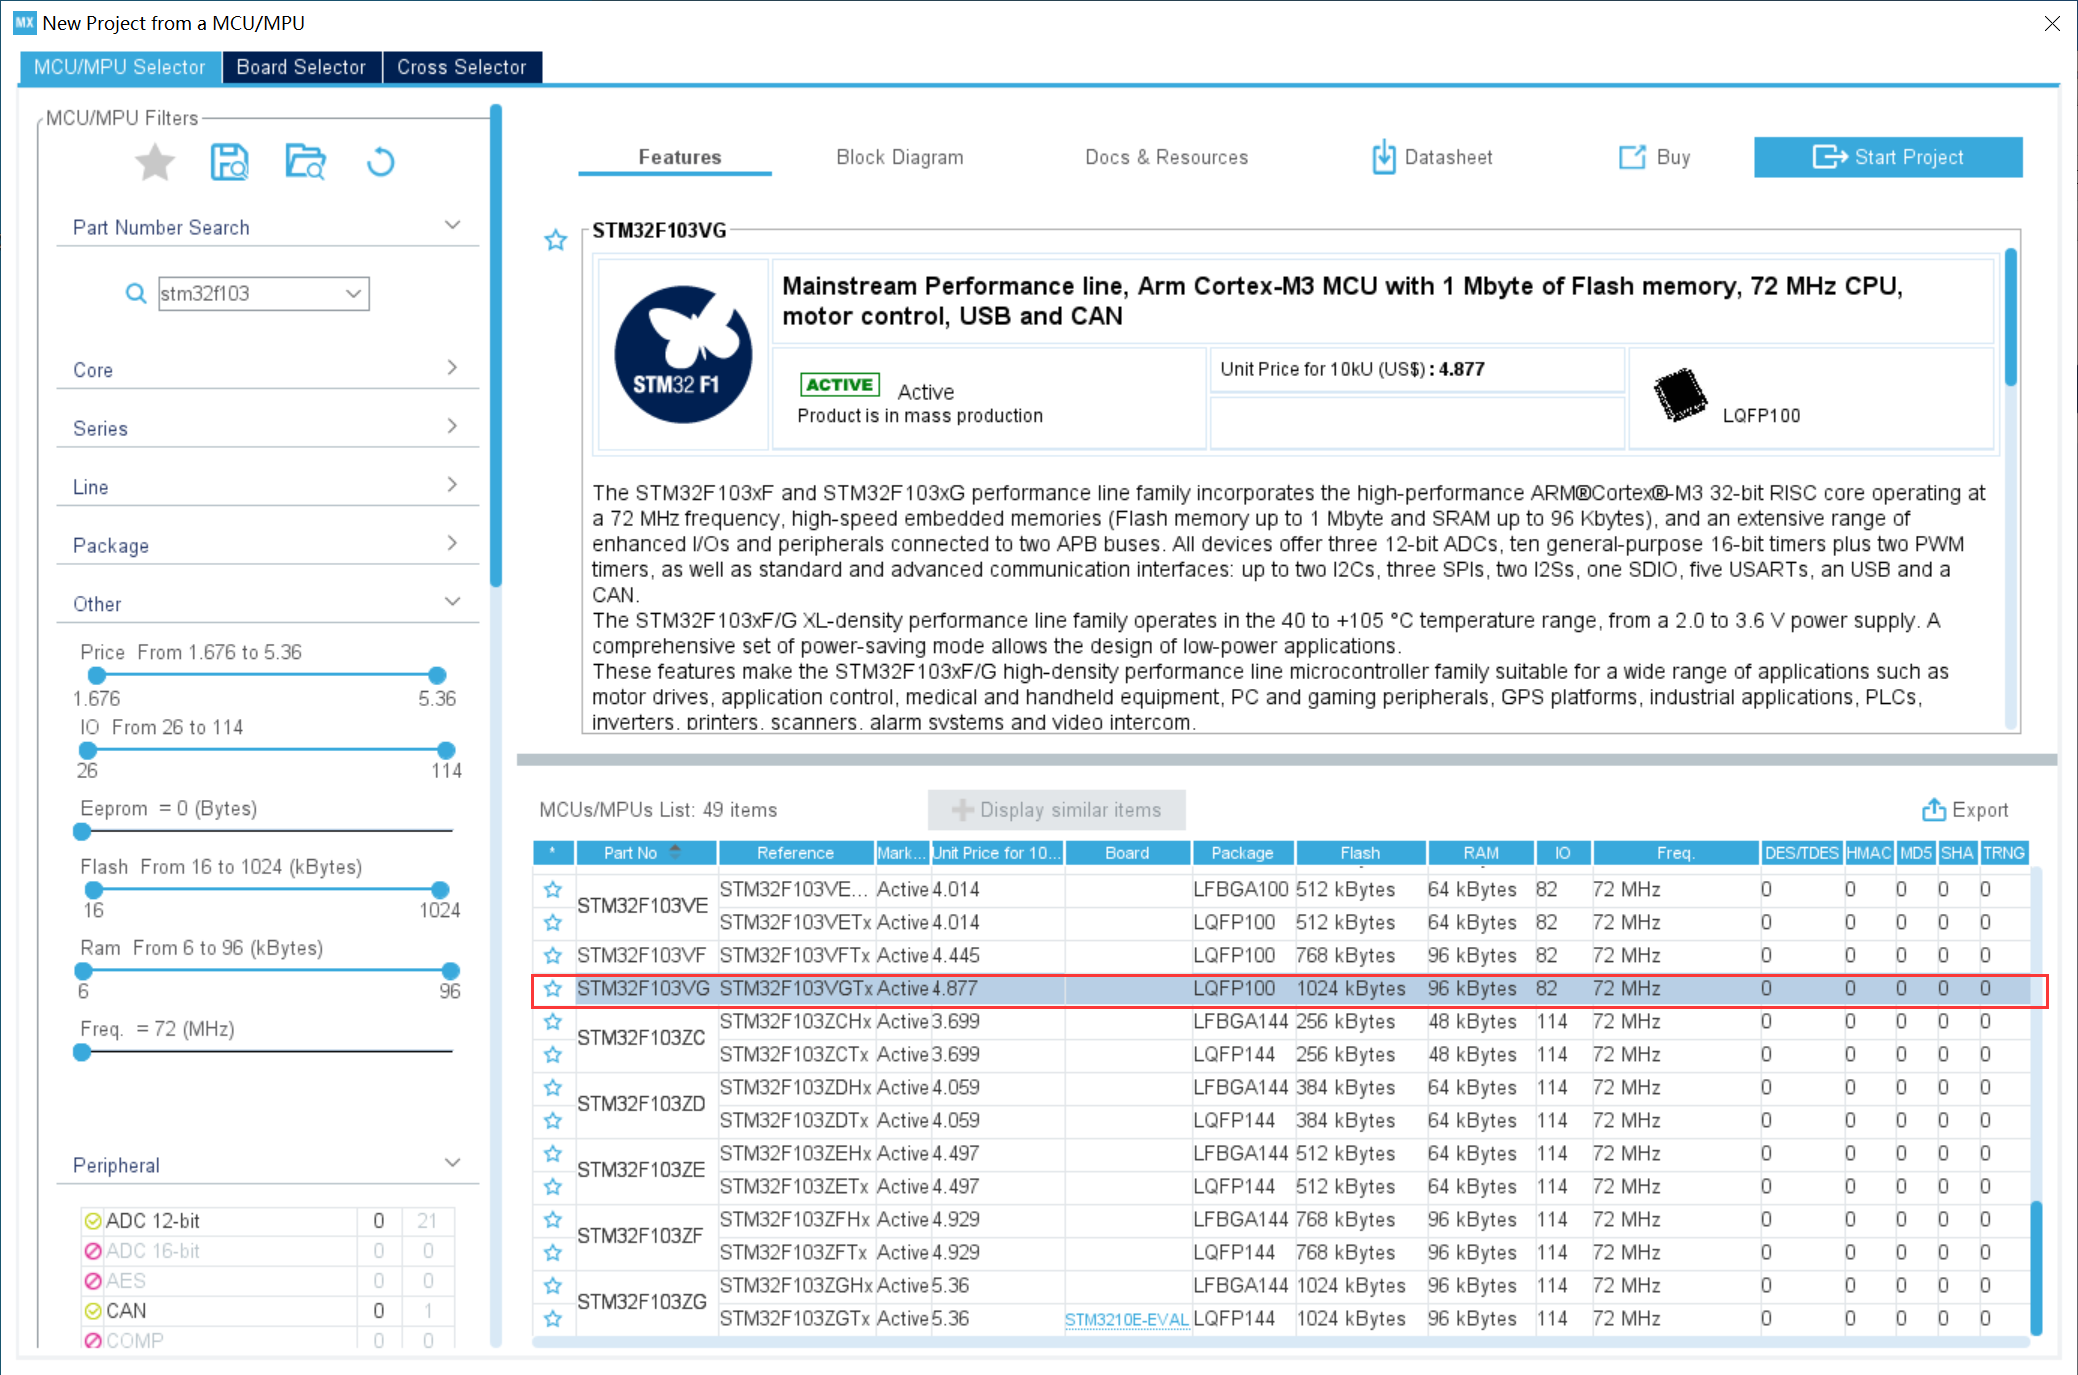The width and height of the screenshot is (2078, 1375).
Task: Toggle the CAN peripheral filter
Action: [93, 1311]
